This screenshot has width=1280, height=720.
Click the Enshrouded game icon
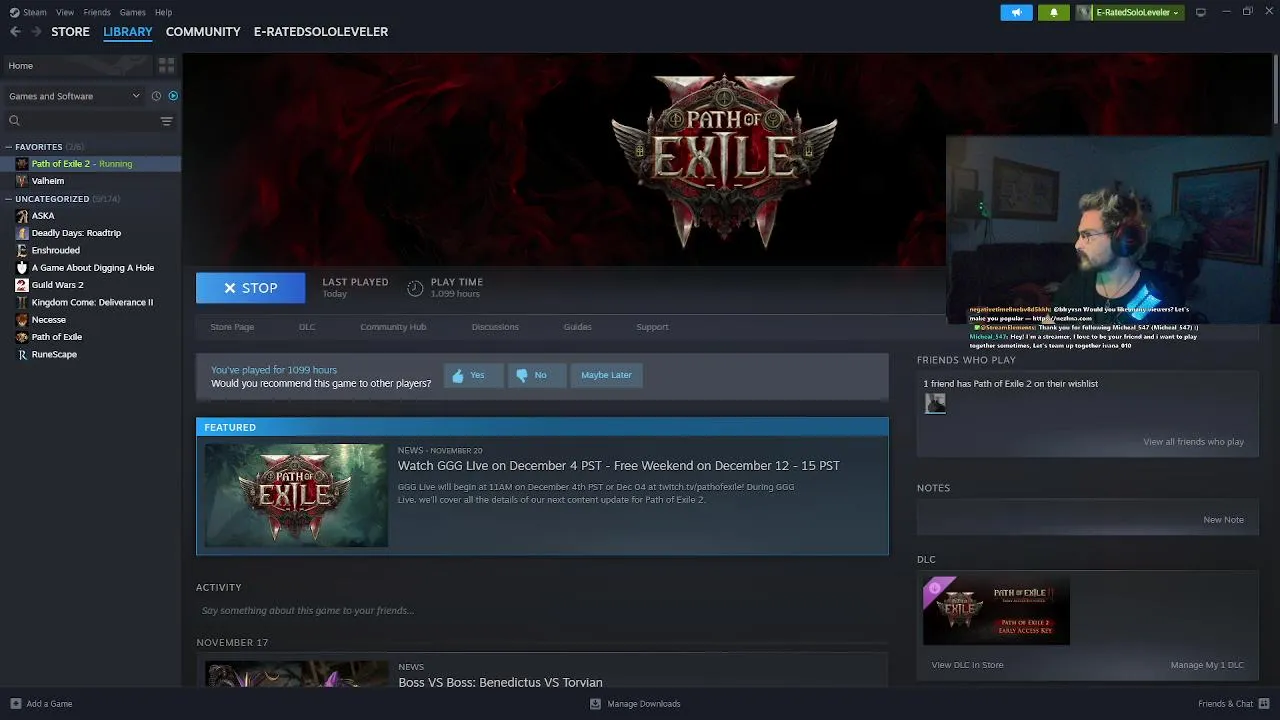tap(22, 250)
